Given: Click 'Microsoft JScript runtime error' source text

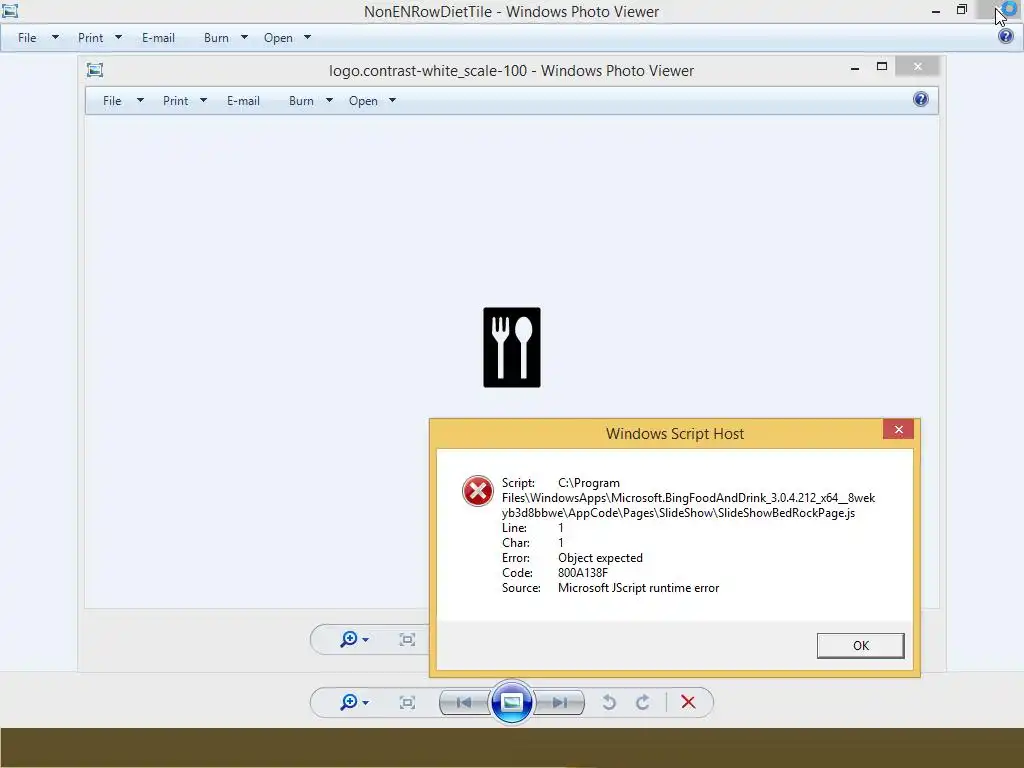Looking at the screenshot, I should click(638, 588).
